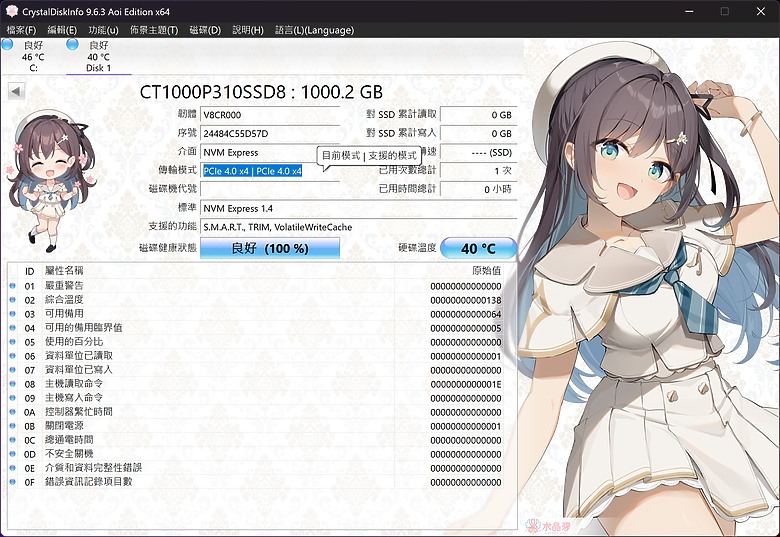780x537 pixels.
Task: Open the 語言(L)(Language) menu
Action: pyautogui.click(x=314, y=30)
